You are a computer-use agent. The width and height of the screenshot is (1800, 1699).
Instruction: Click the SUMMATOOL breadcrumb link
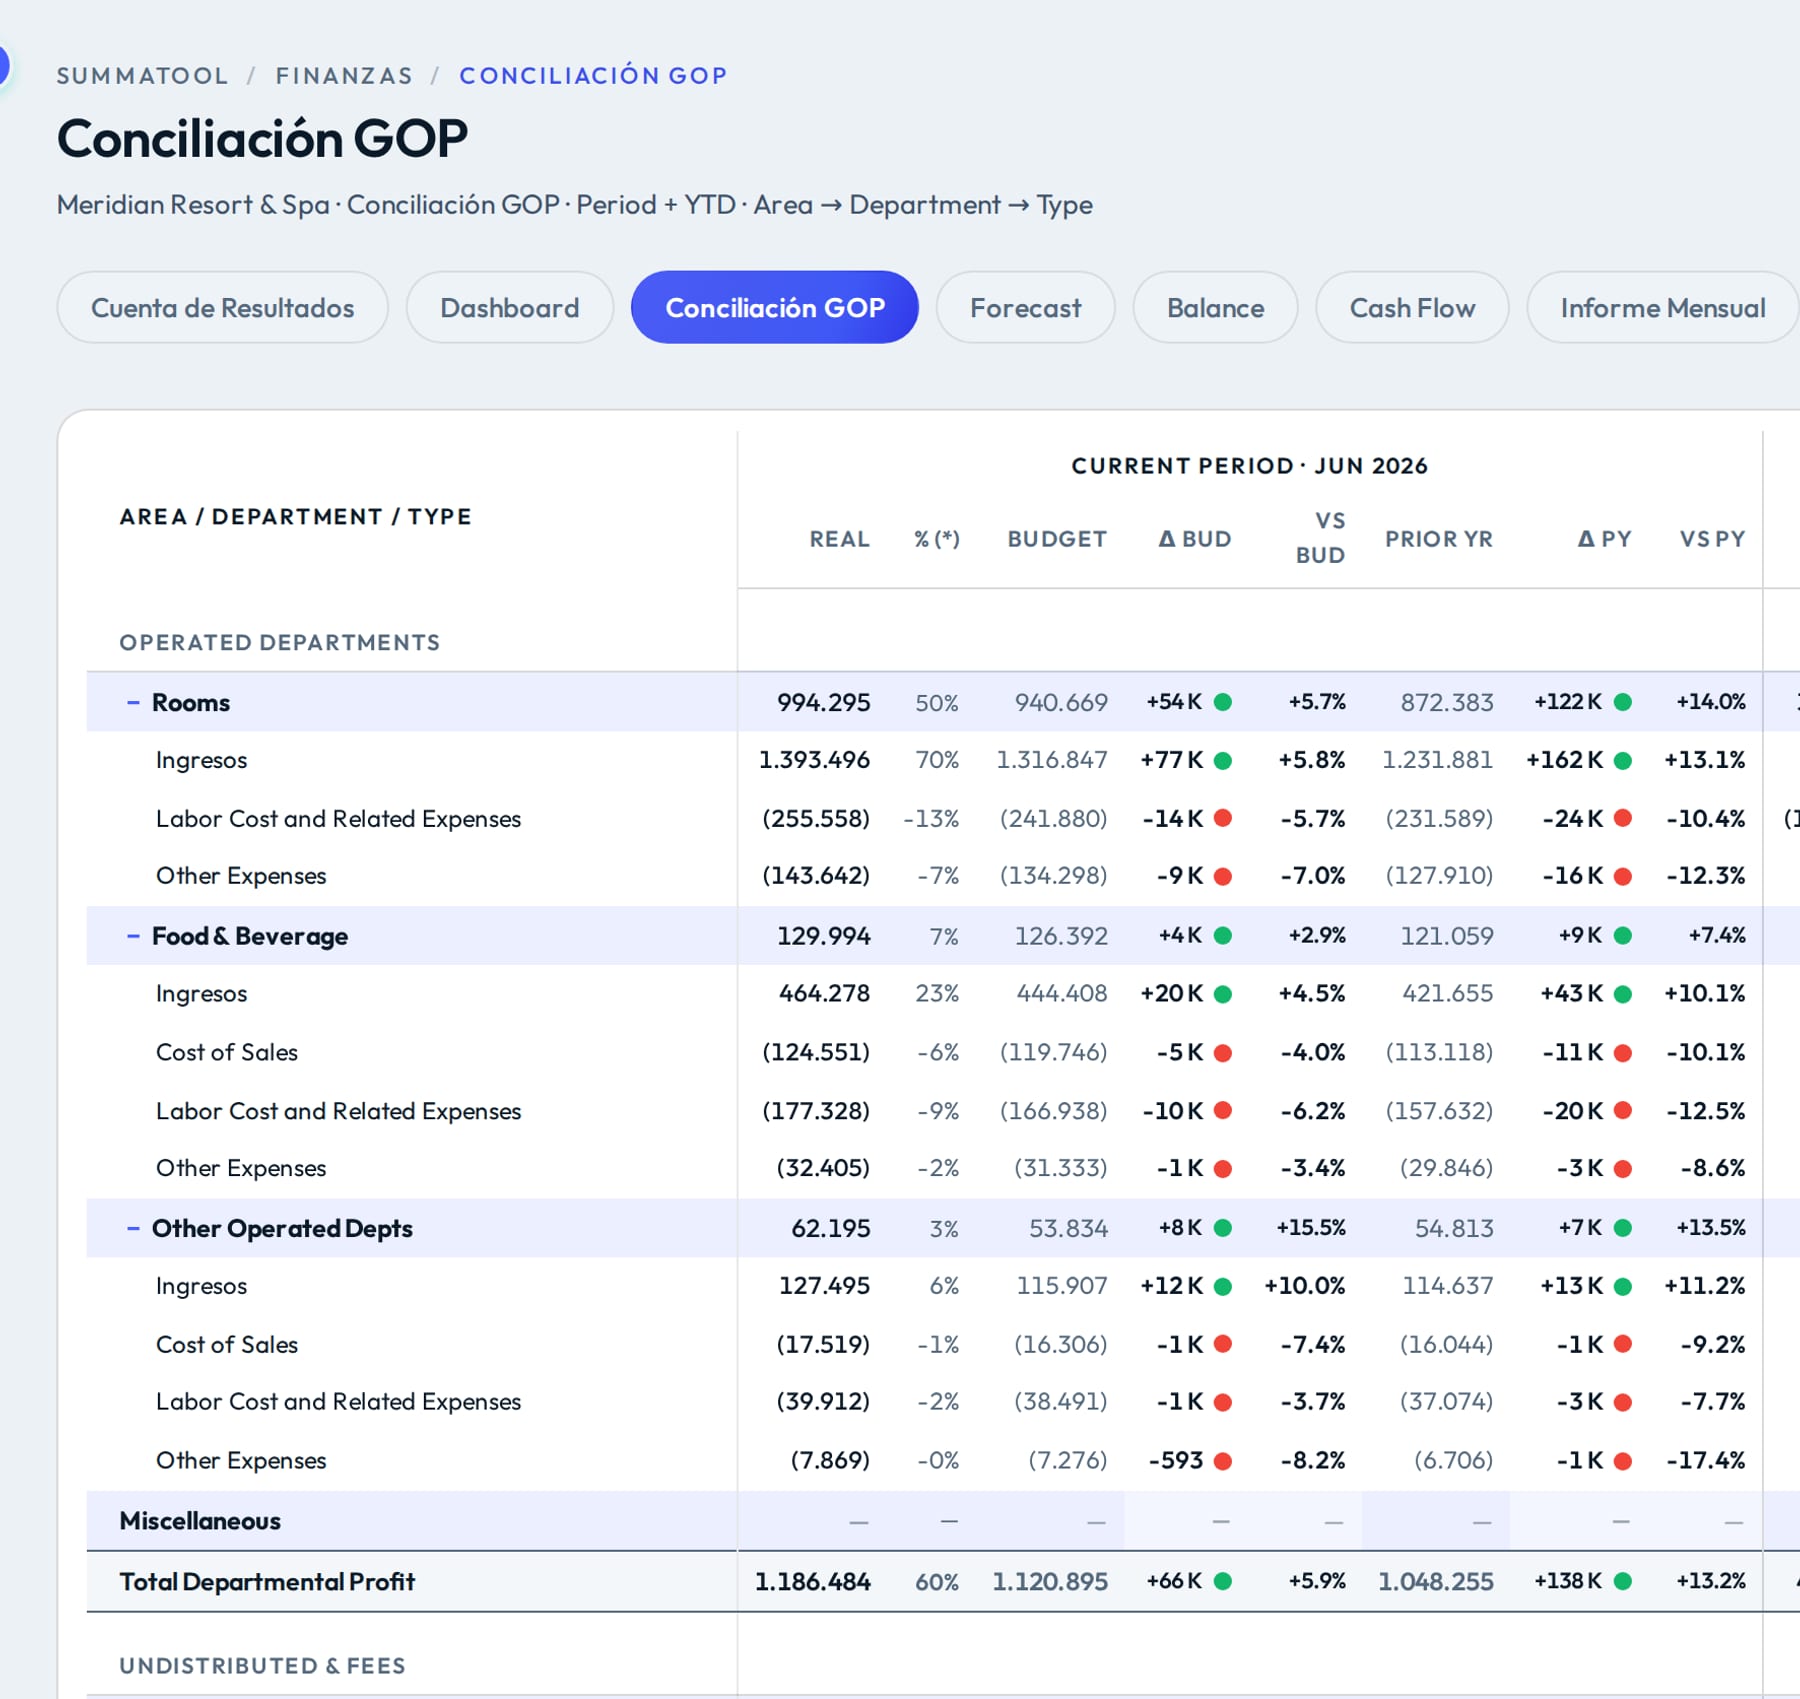[142, 76]
